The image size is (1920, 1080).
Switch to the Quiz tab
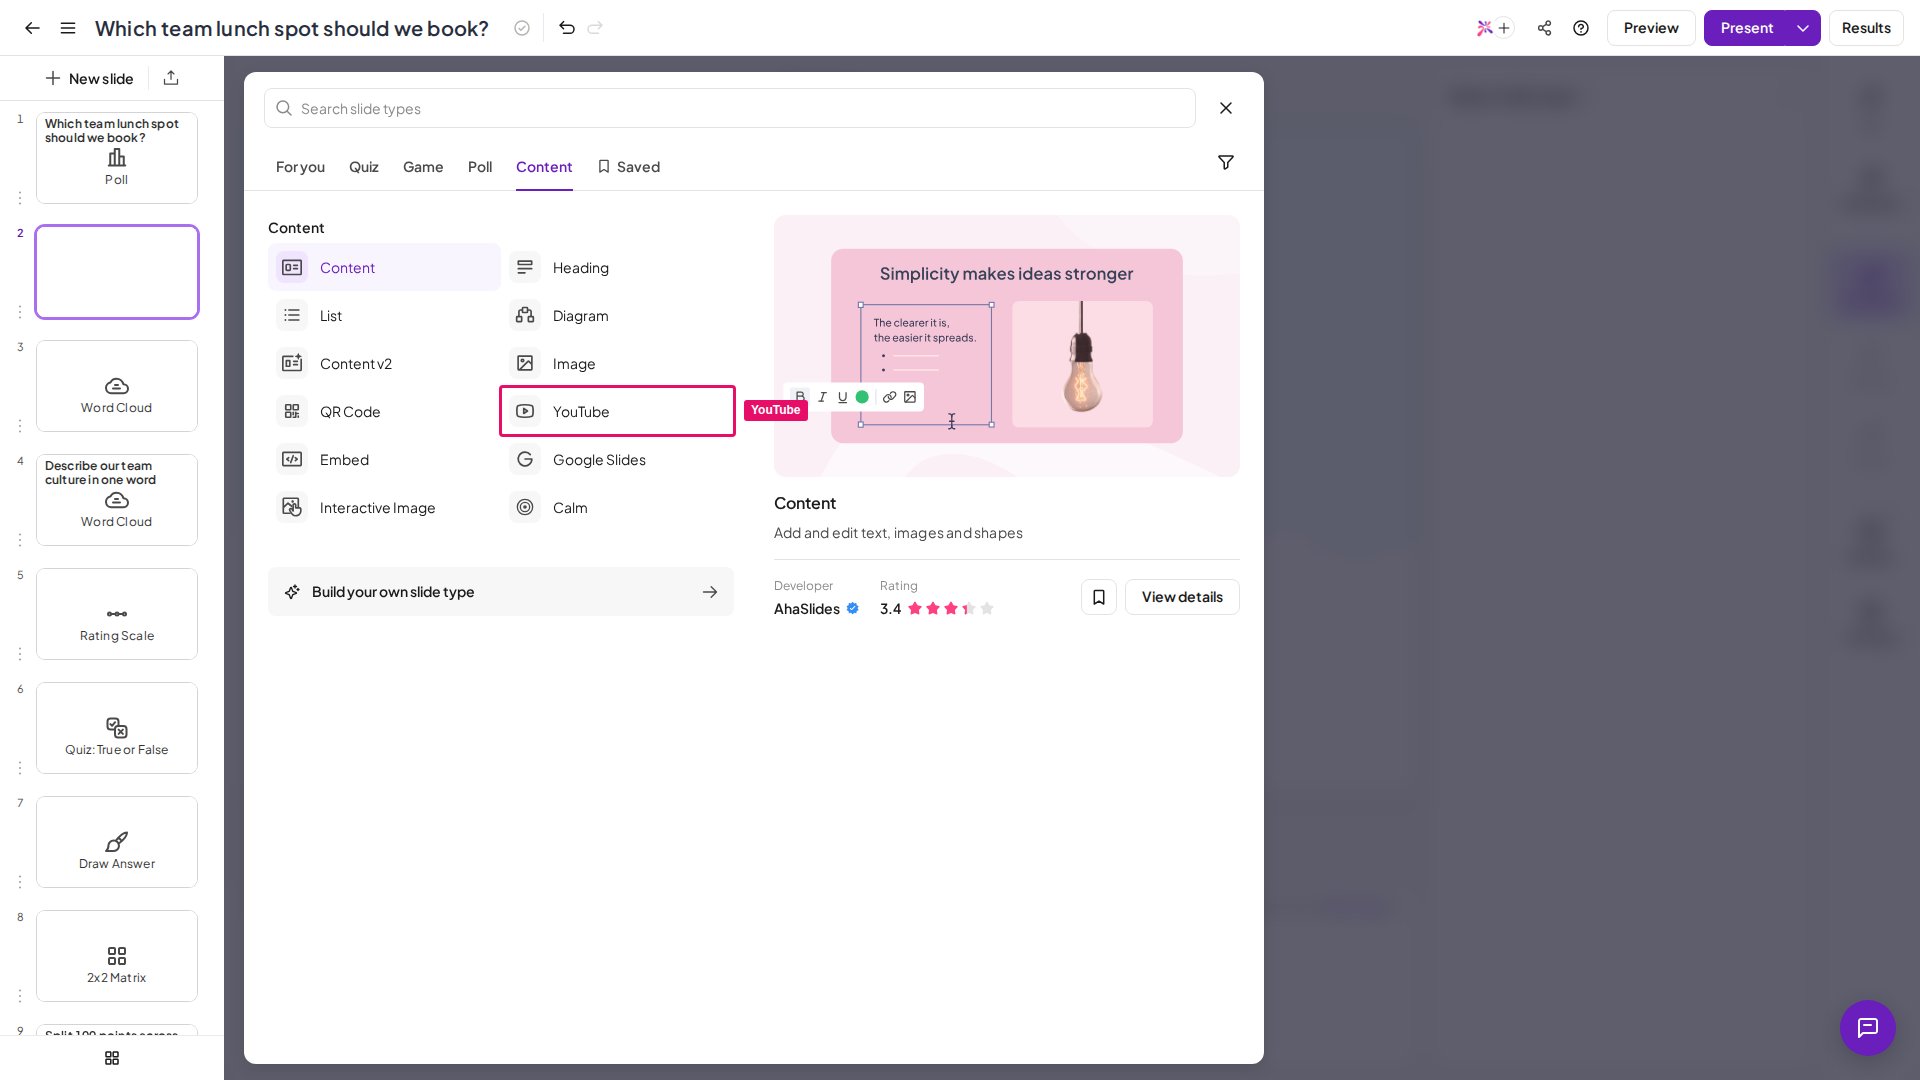(363, 167)
